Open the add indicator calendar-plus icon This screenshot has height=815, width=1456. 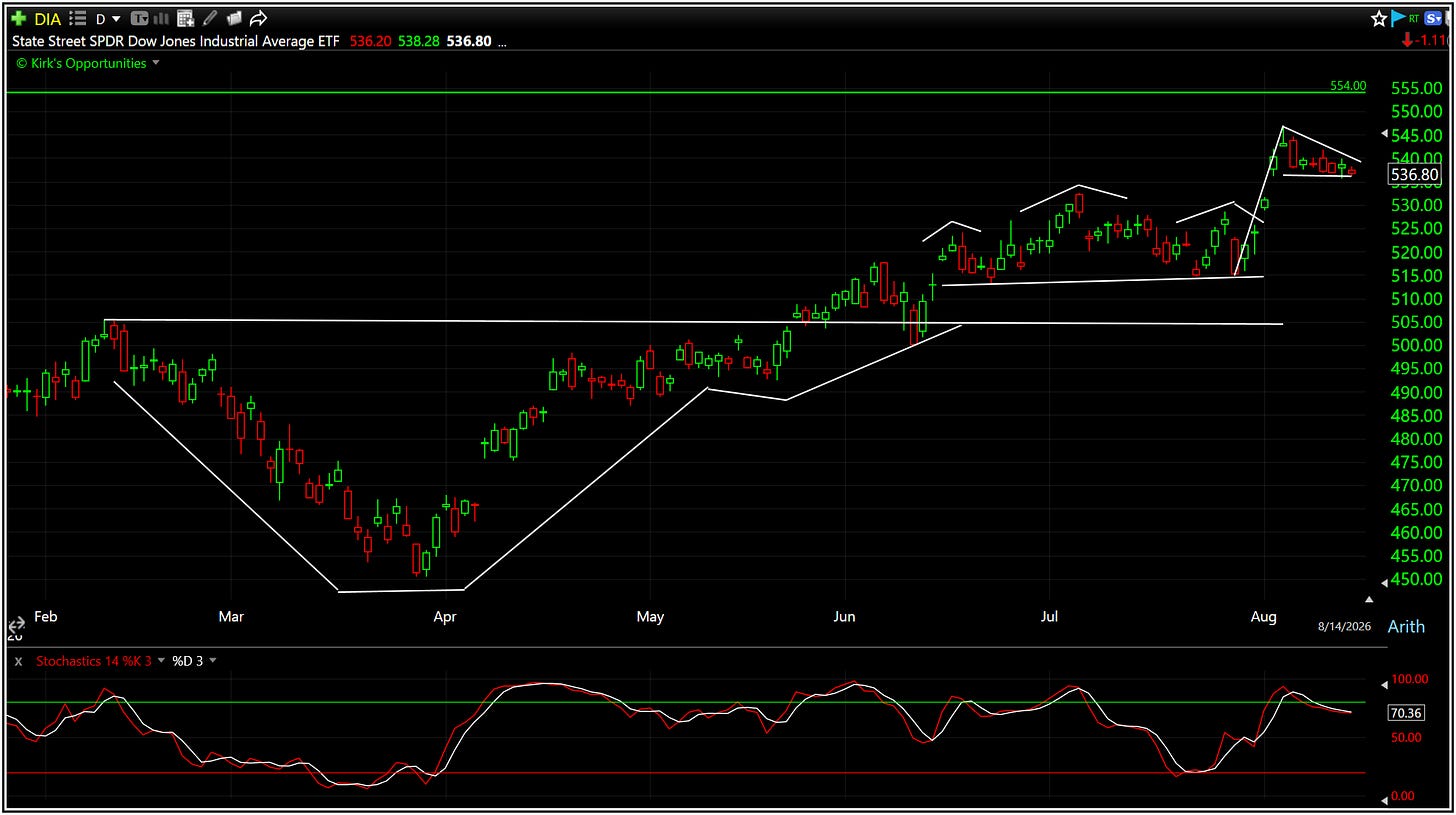(x=185, y=19)
